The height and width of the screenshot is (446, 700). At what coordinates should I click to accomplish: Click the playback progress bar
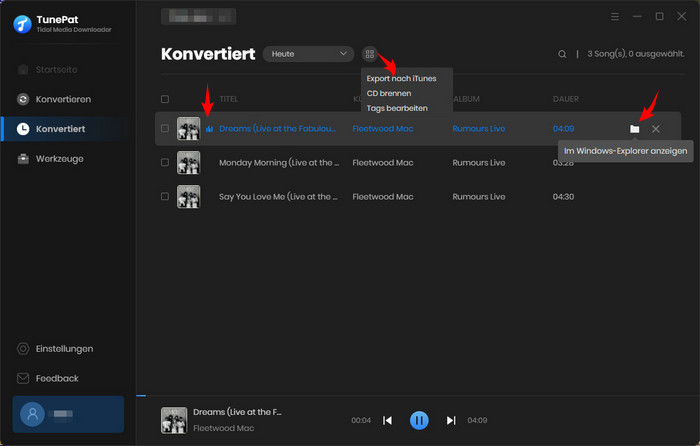418,396
